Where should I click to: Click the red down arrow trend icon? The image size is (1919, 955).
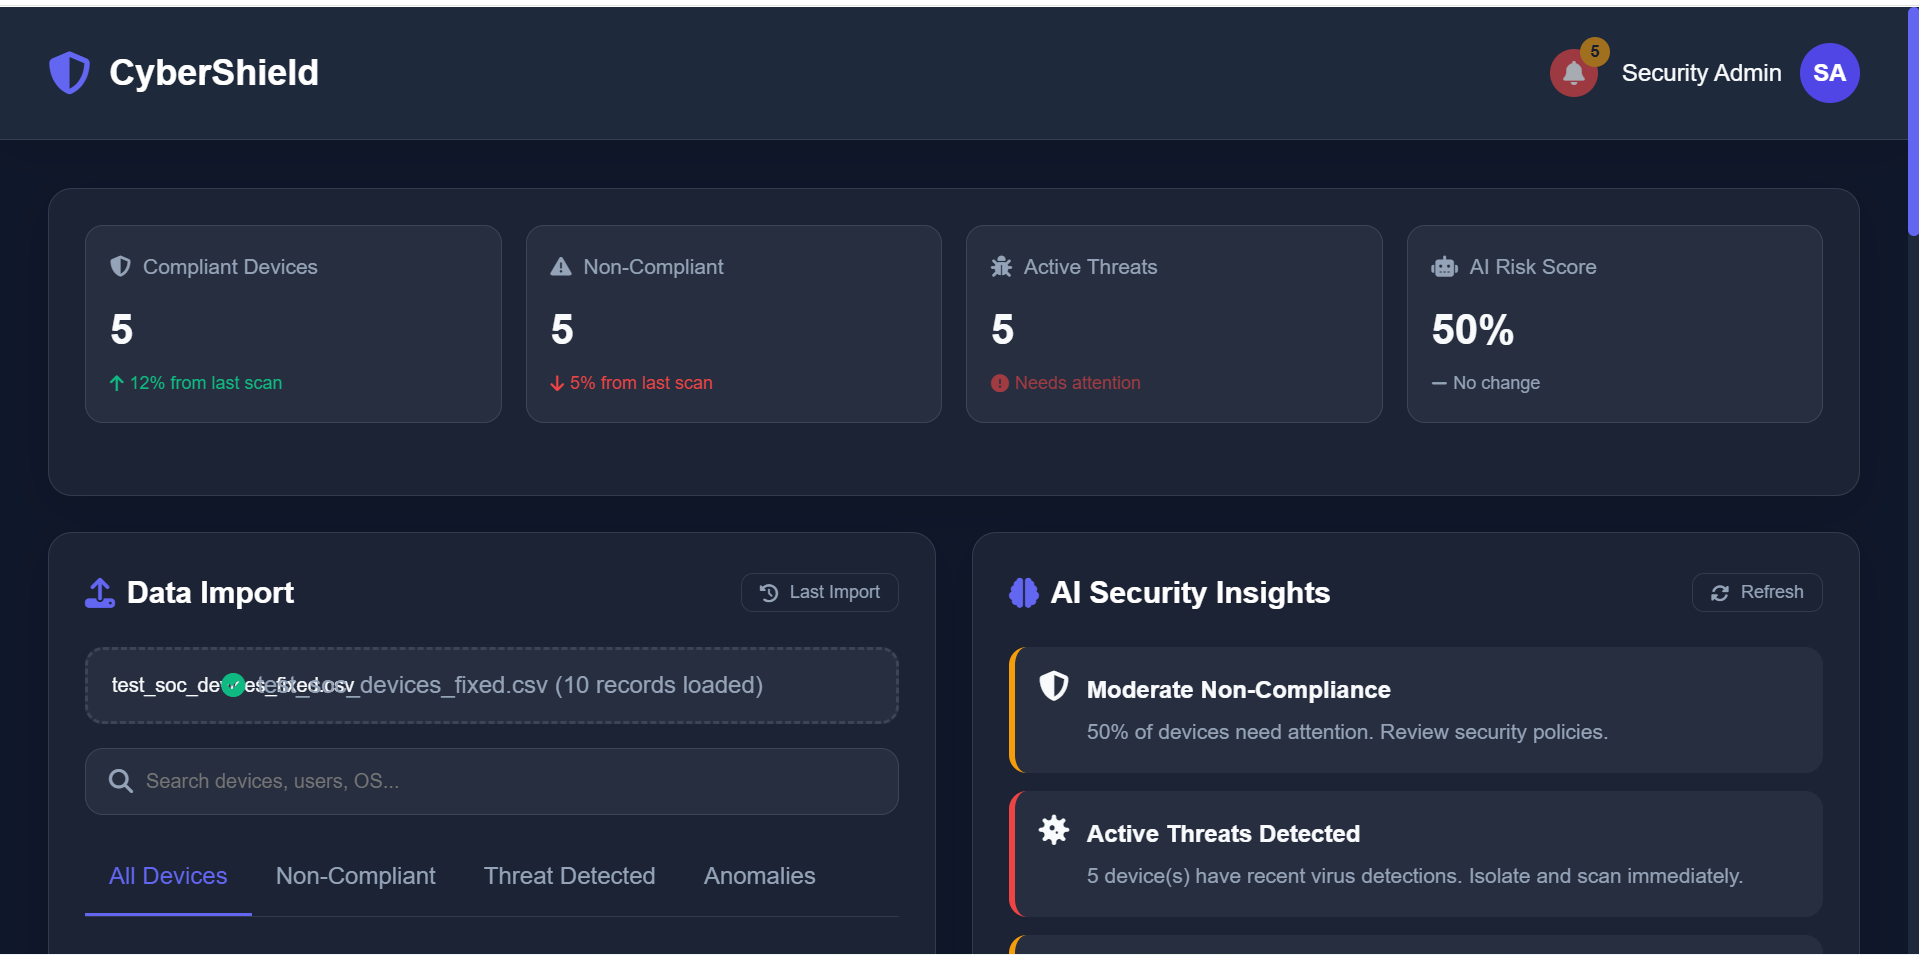pyautogui.click(x=557, y=383)
